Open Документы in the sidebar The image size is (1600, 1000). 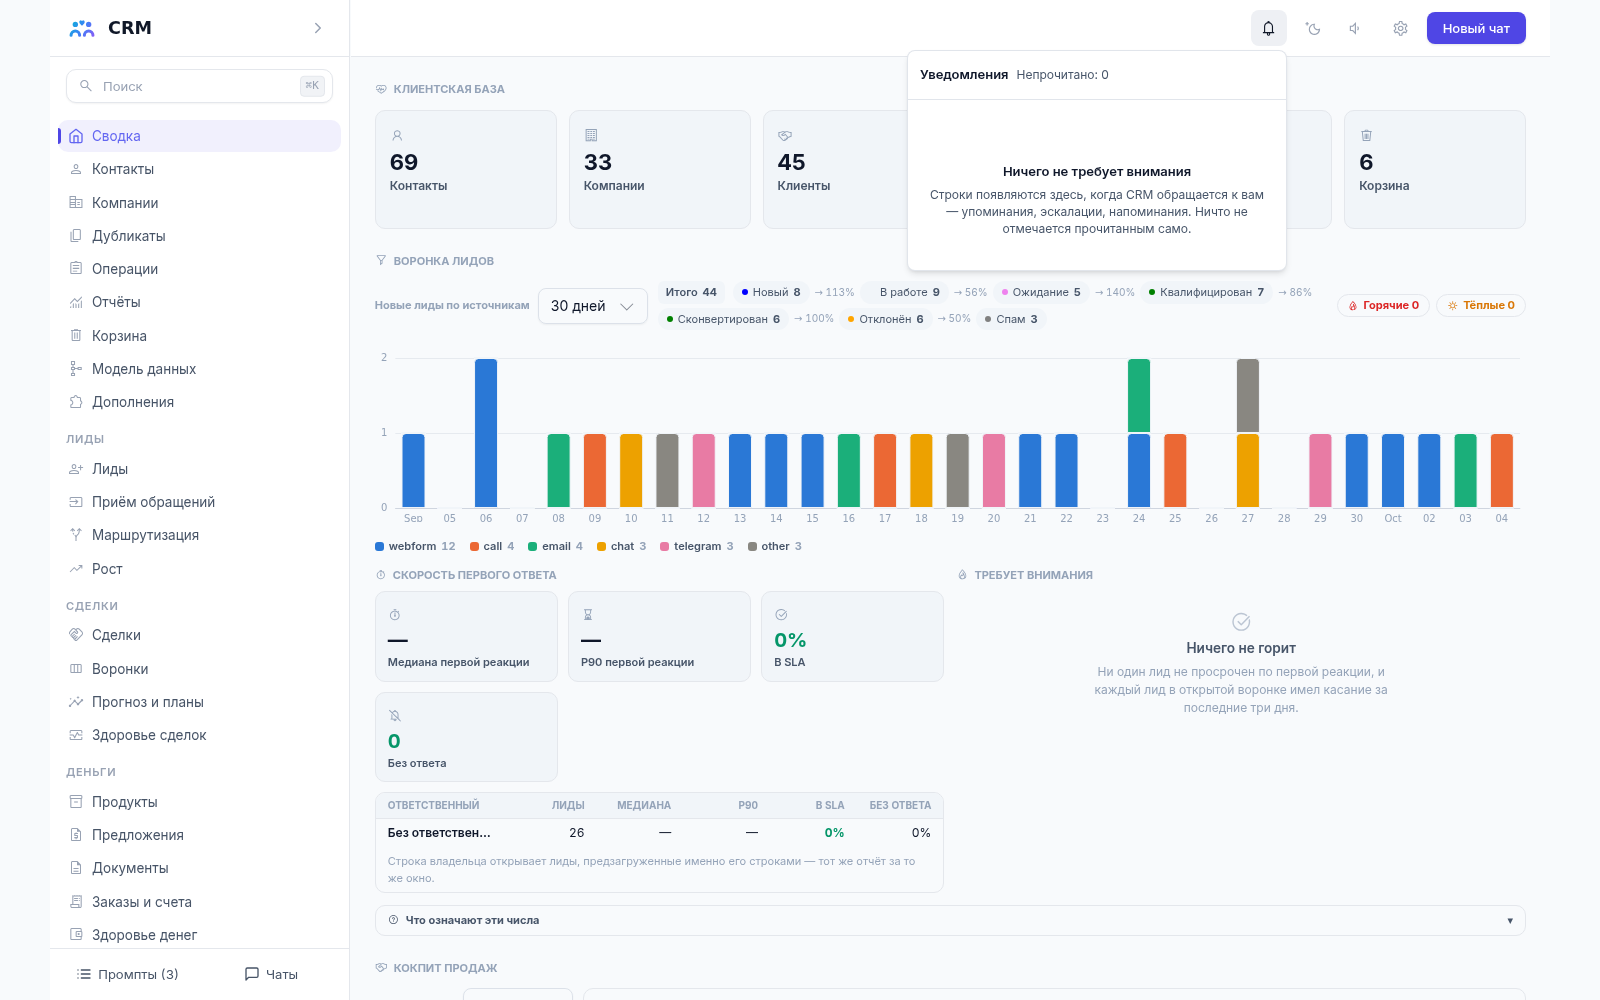tap(200, 868)
